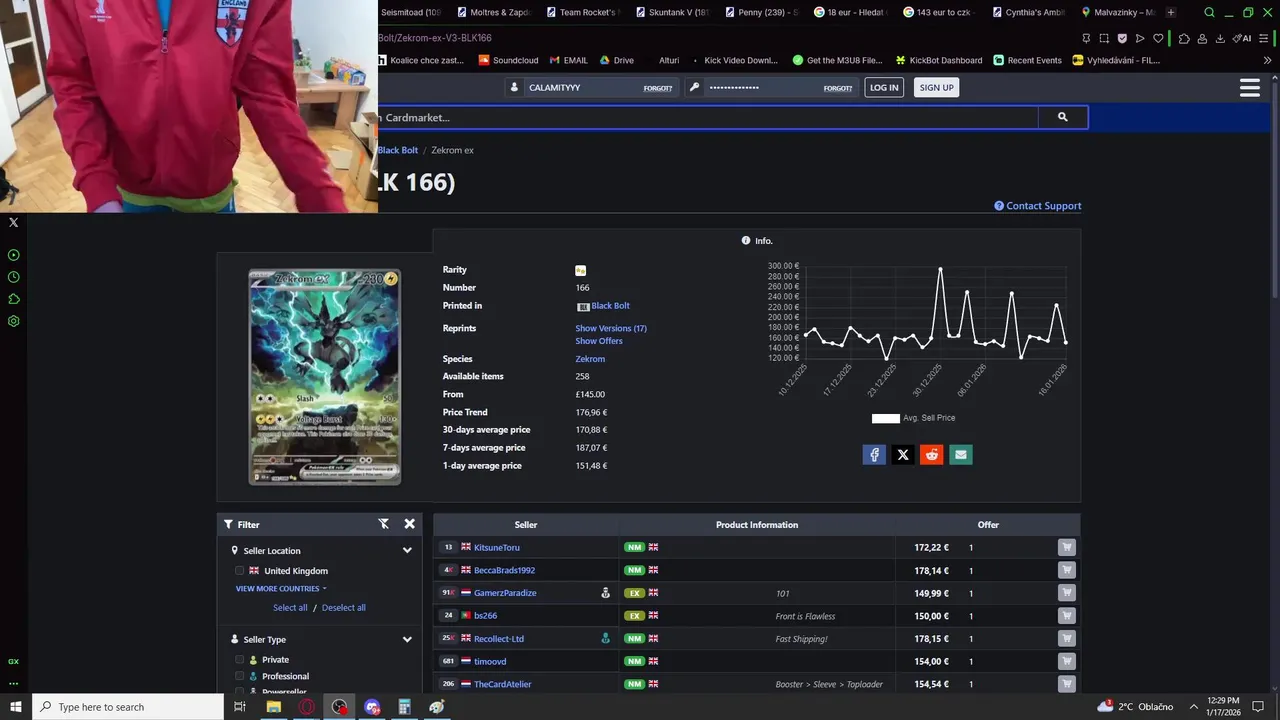Switch to Cynthia's Ambition browser tab
1280x720 pixels.
1027,12
